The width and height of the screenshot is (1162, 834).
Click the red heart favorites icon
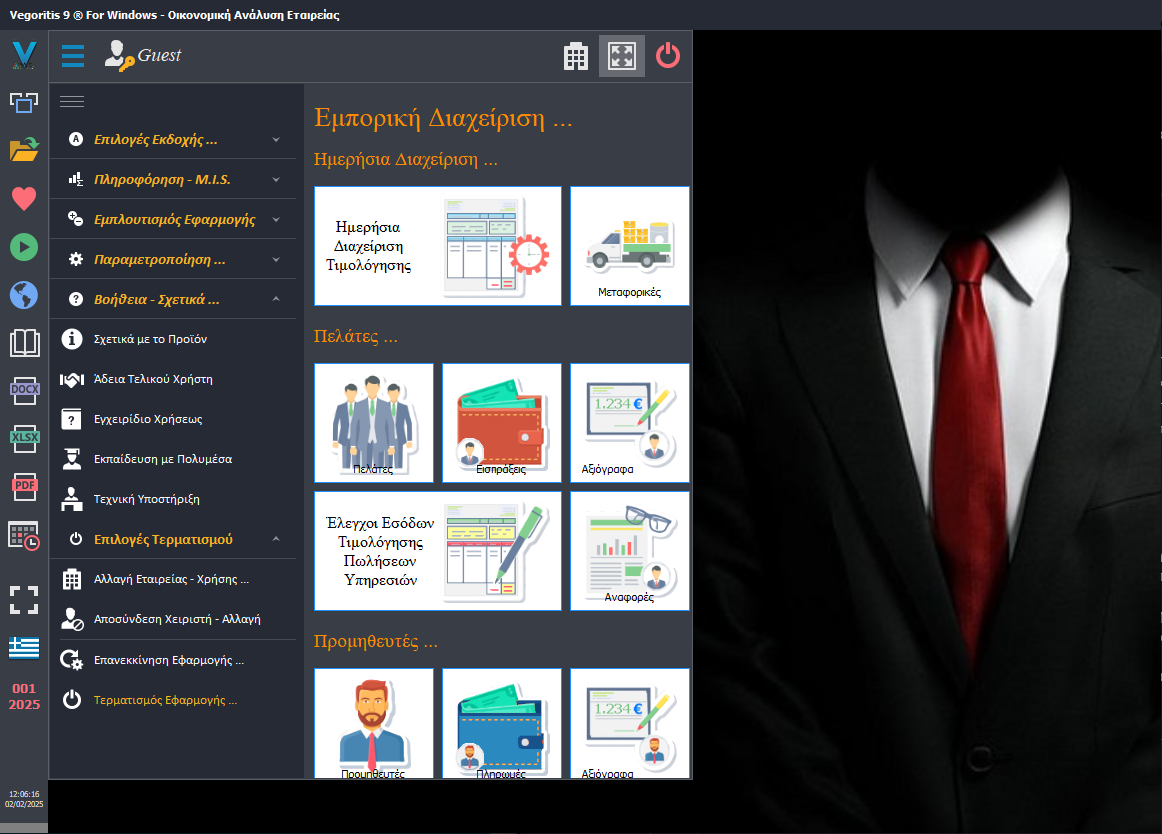point(24,198)
